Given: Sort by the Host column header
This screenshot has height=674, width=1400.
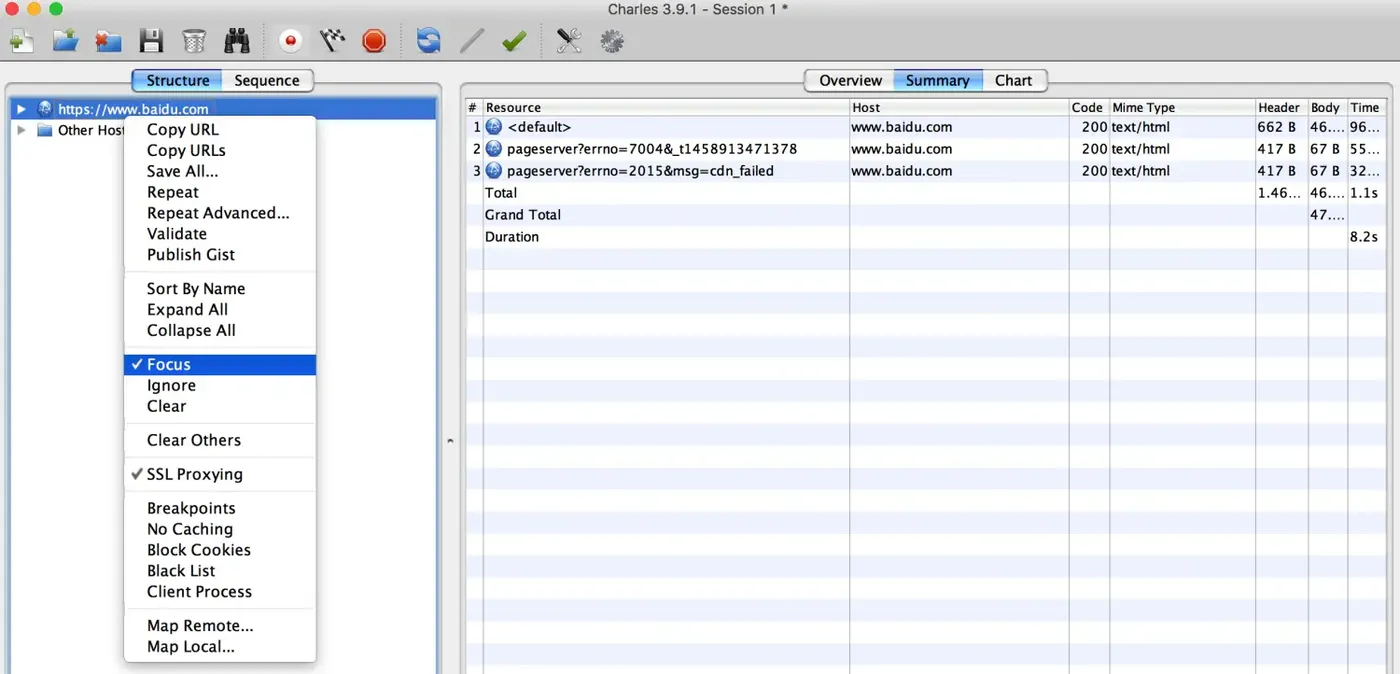Looking at the screenshot, I should pos(959,107).
